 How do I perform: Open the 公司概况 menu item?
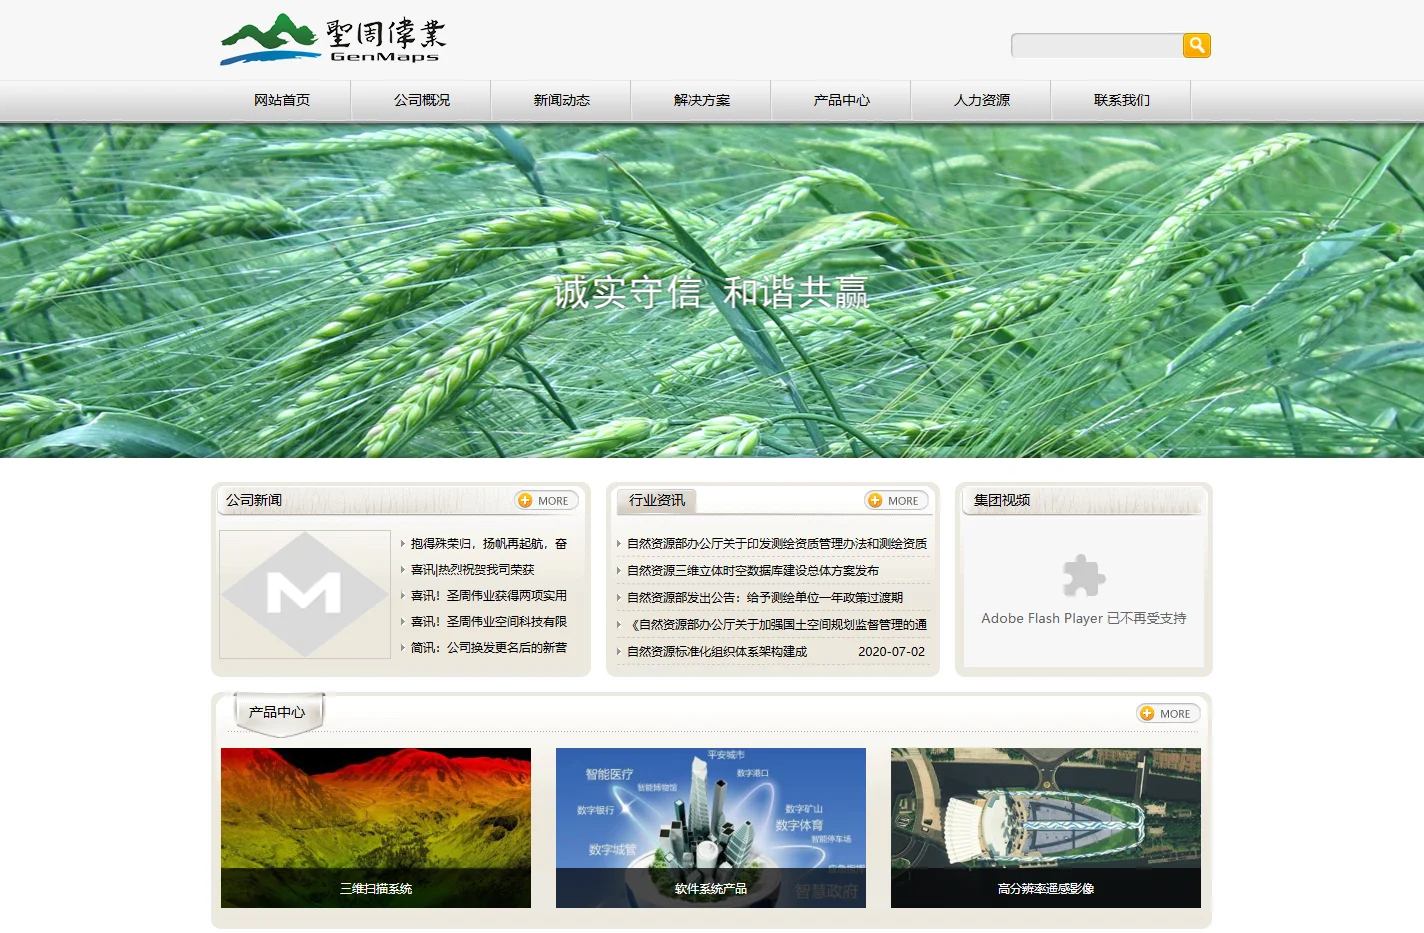(422, 100)
